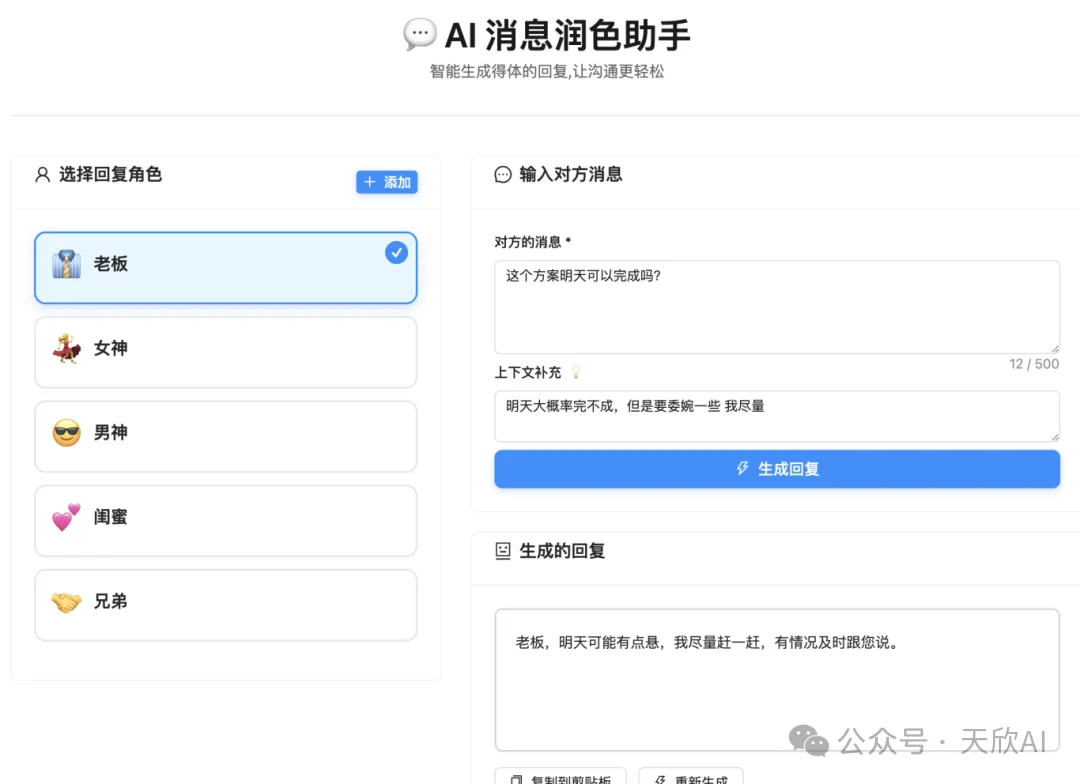The width and height of the screenshot is (1080, 784).
Task: Click the blue checkmark on 老板 card
Action: tap(396, 253)
